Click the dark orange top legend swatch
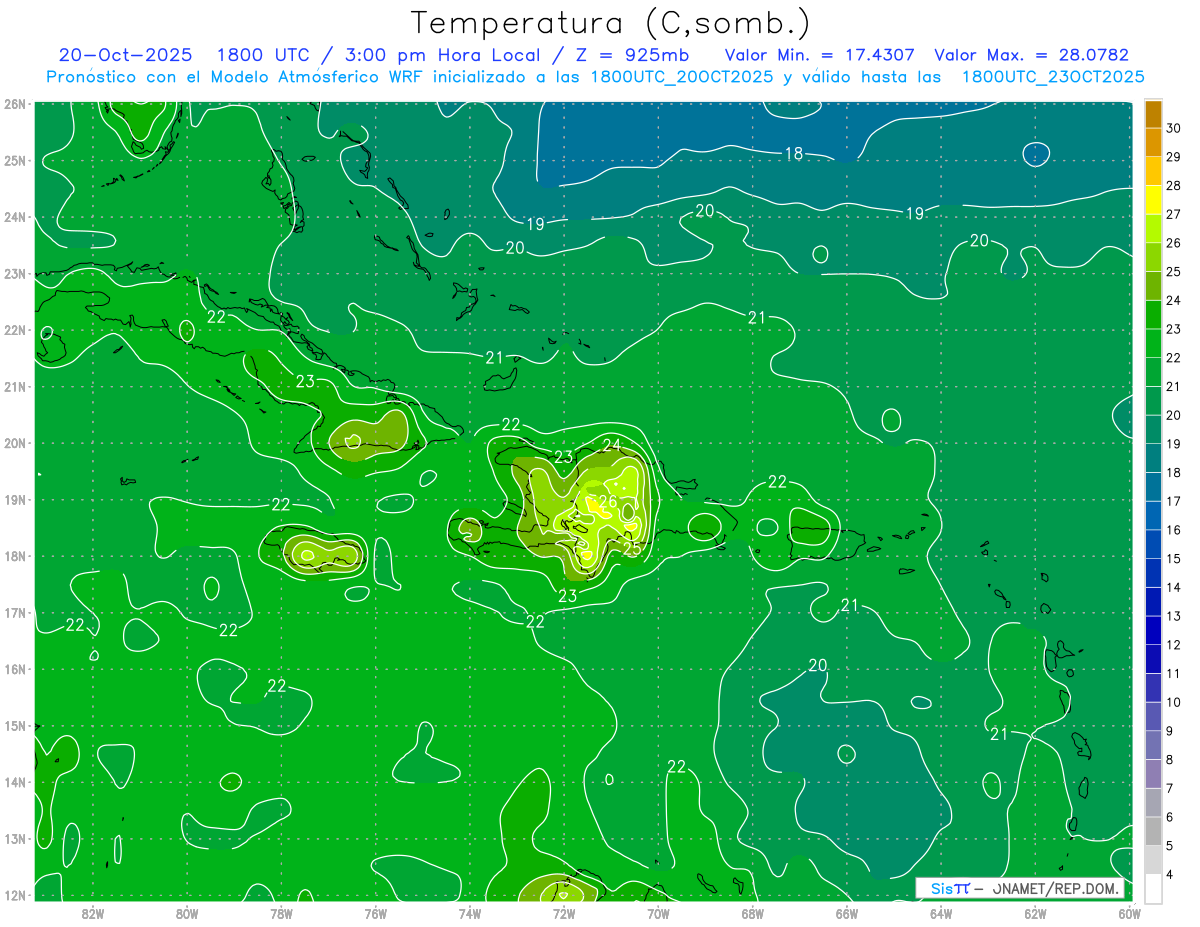 (x=1152, y=113)
